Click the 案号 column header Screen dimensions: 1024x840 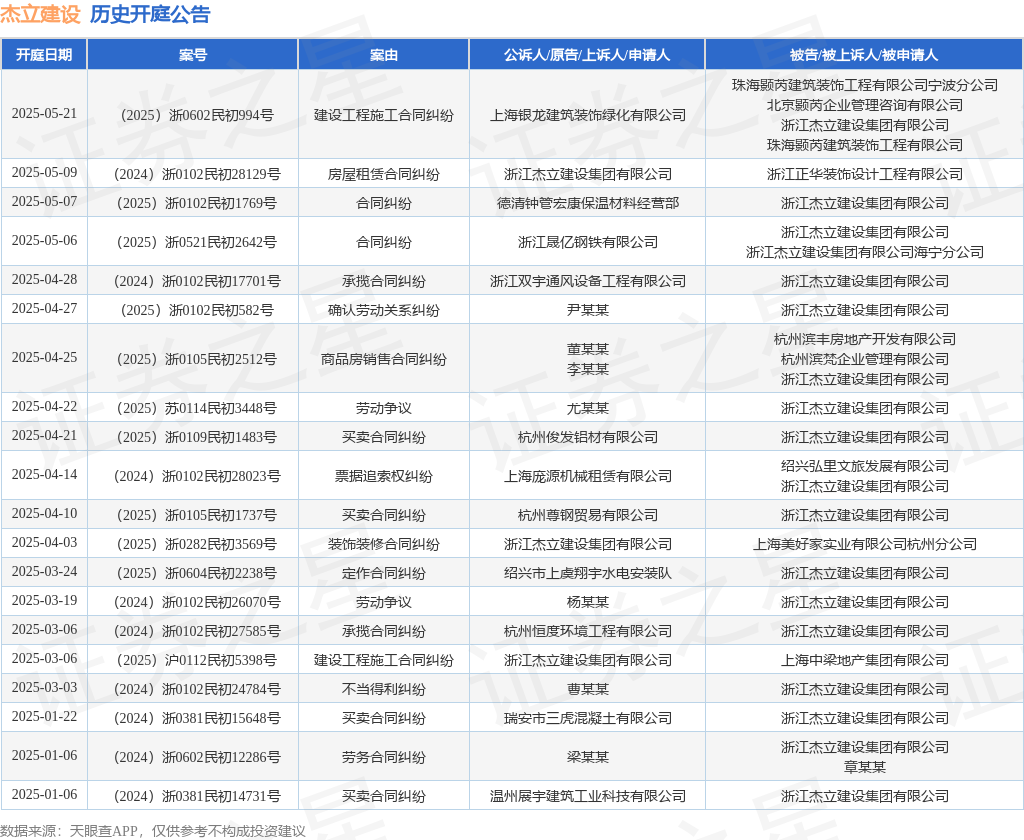click(x=193, y=55)
